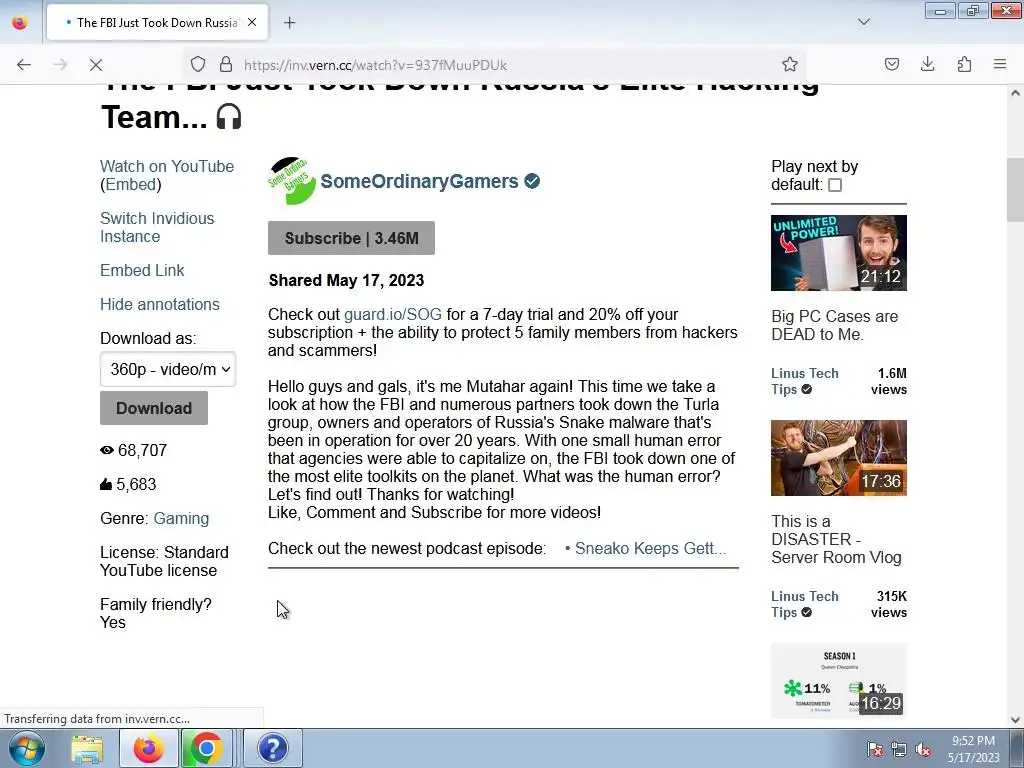Select Hide annotations
Screen dimensions: 1024x768
point(159,304)
